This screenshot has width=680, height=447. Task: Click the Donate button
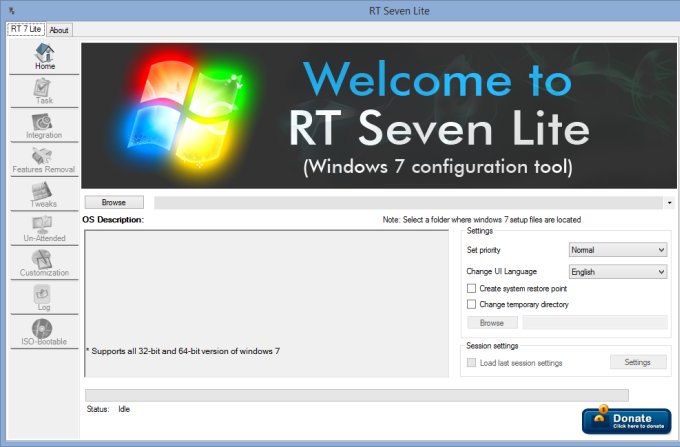[x=626, y=421]
